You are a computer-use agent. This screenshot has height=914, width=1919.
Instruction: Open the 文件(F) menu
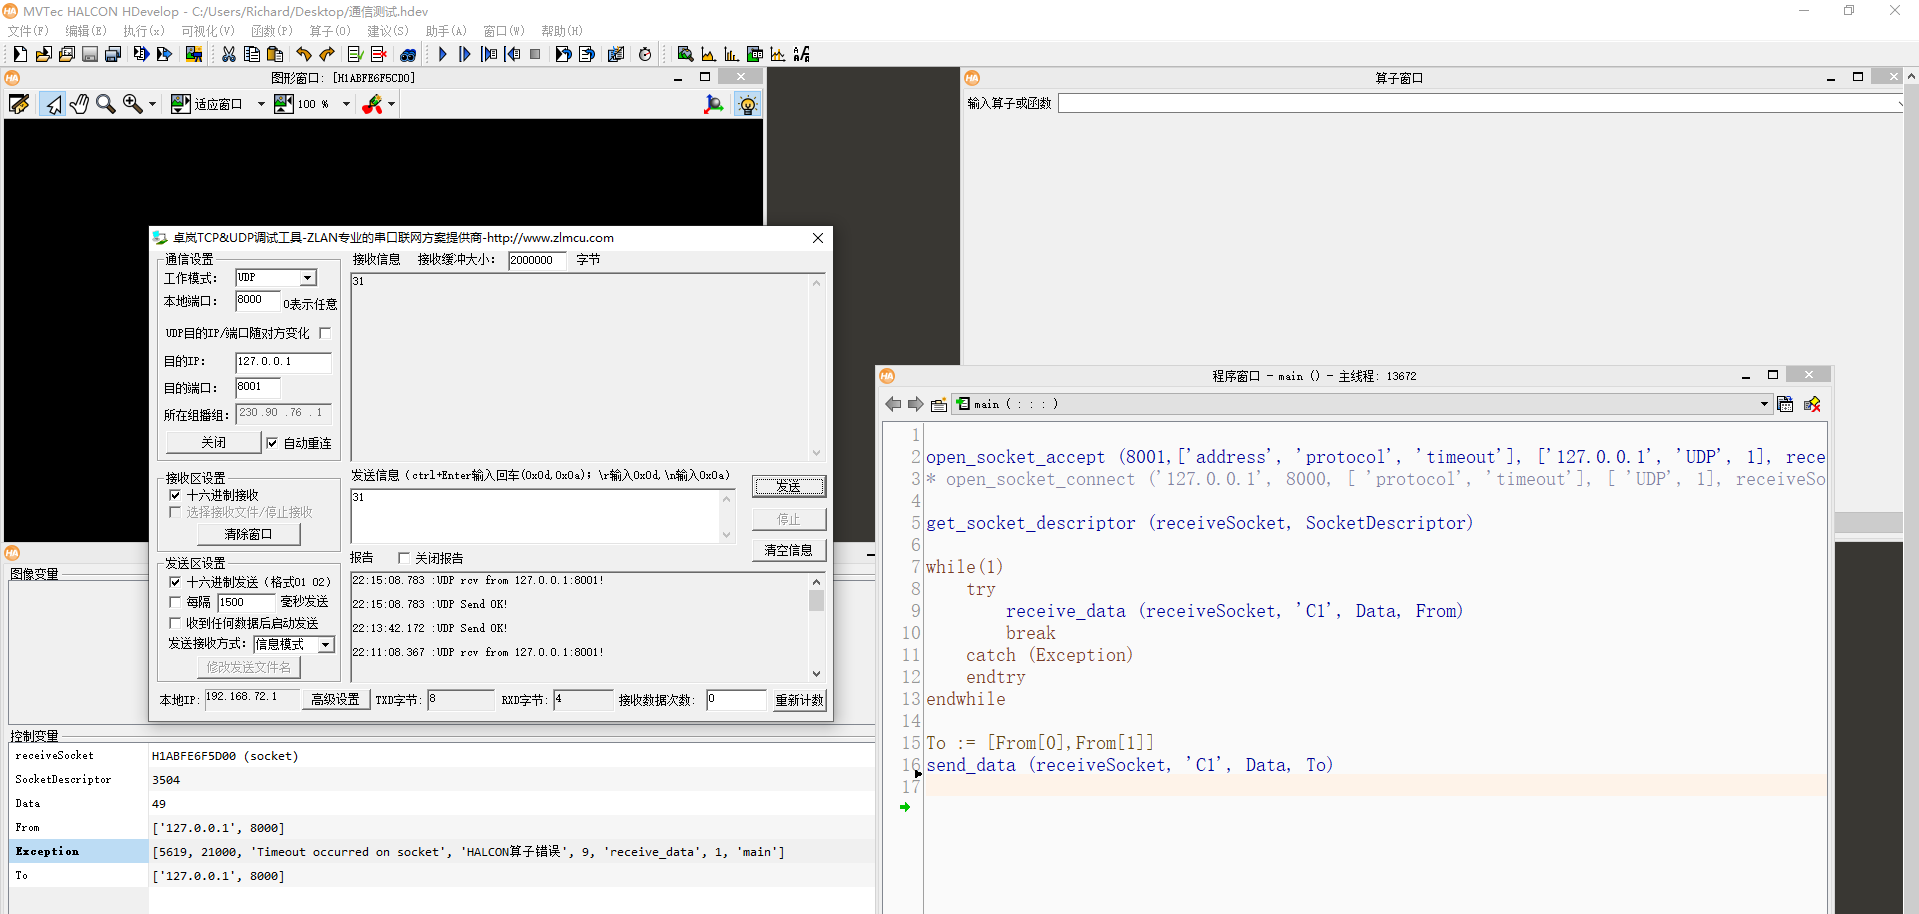click(28, 31)
